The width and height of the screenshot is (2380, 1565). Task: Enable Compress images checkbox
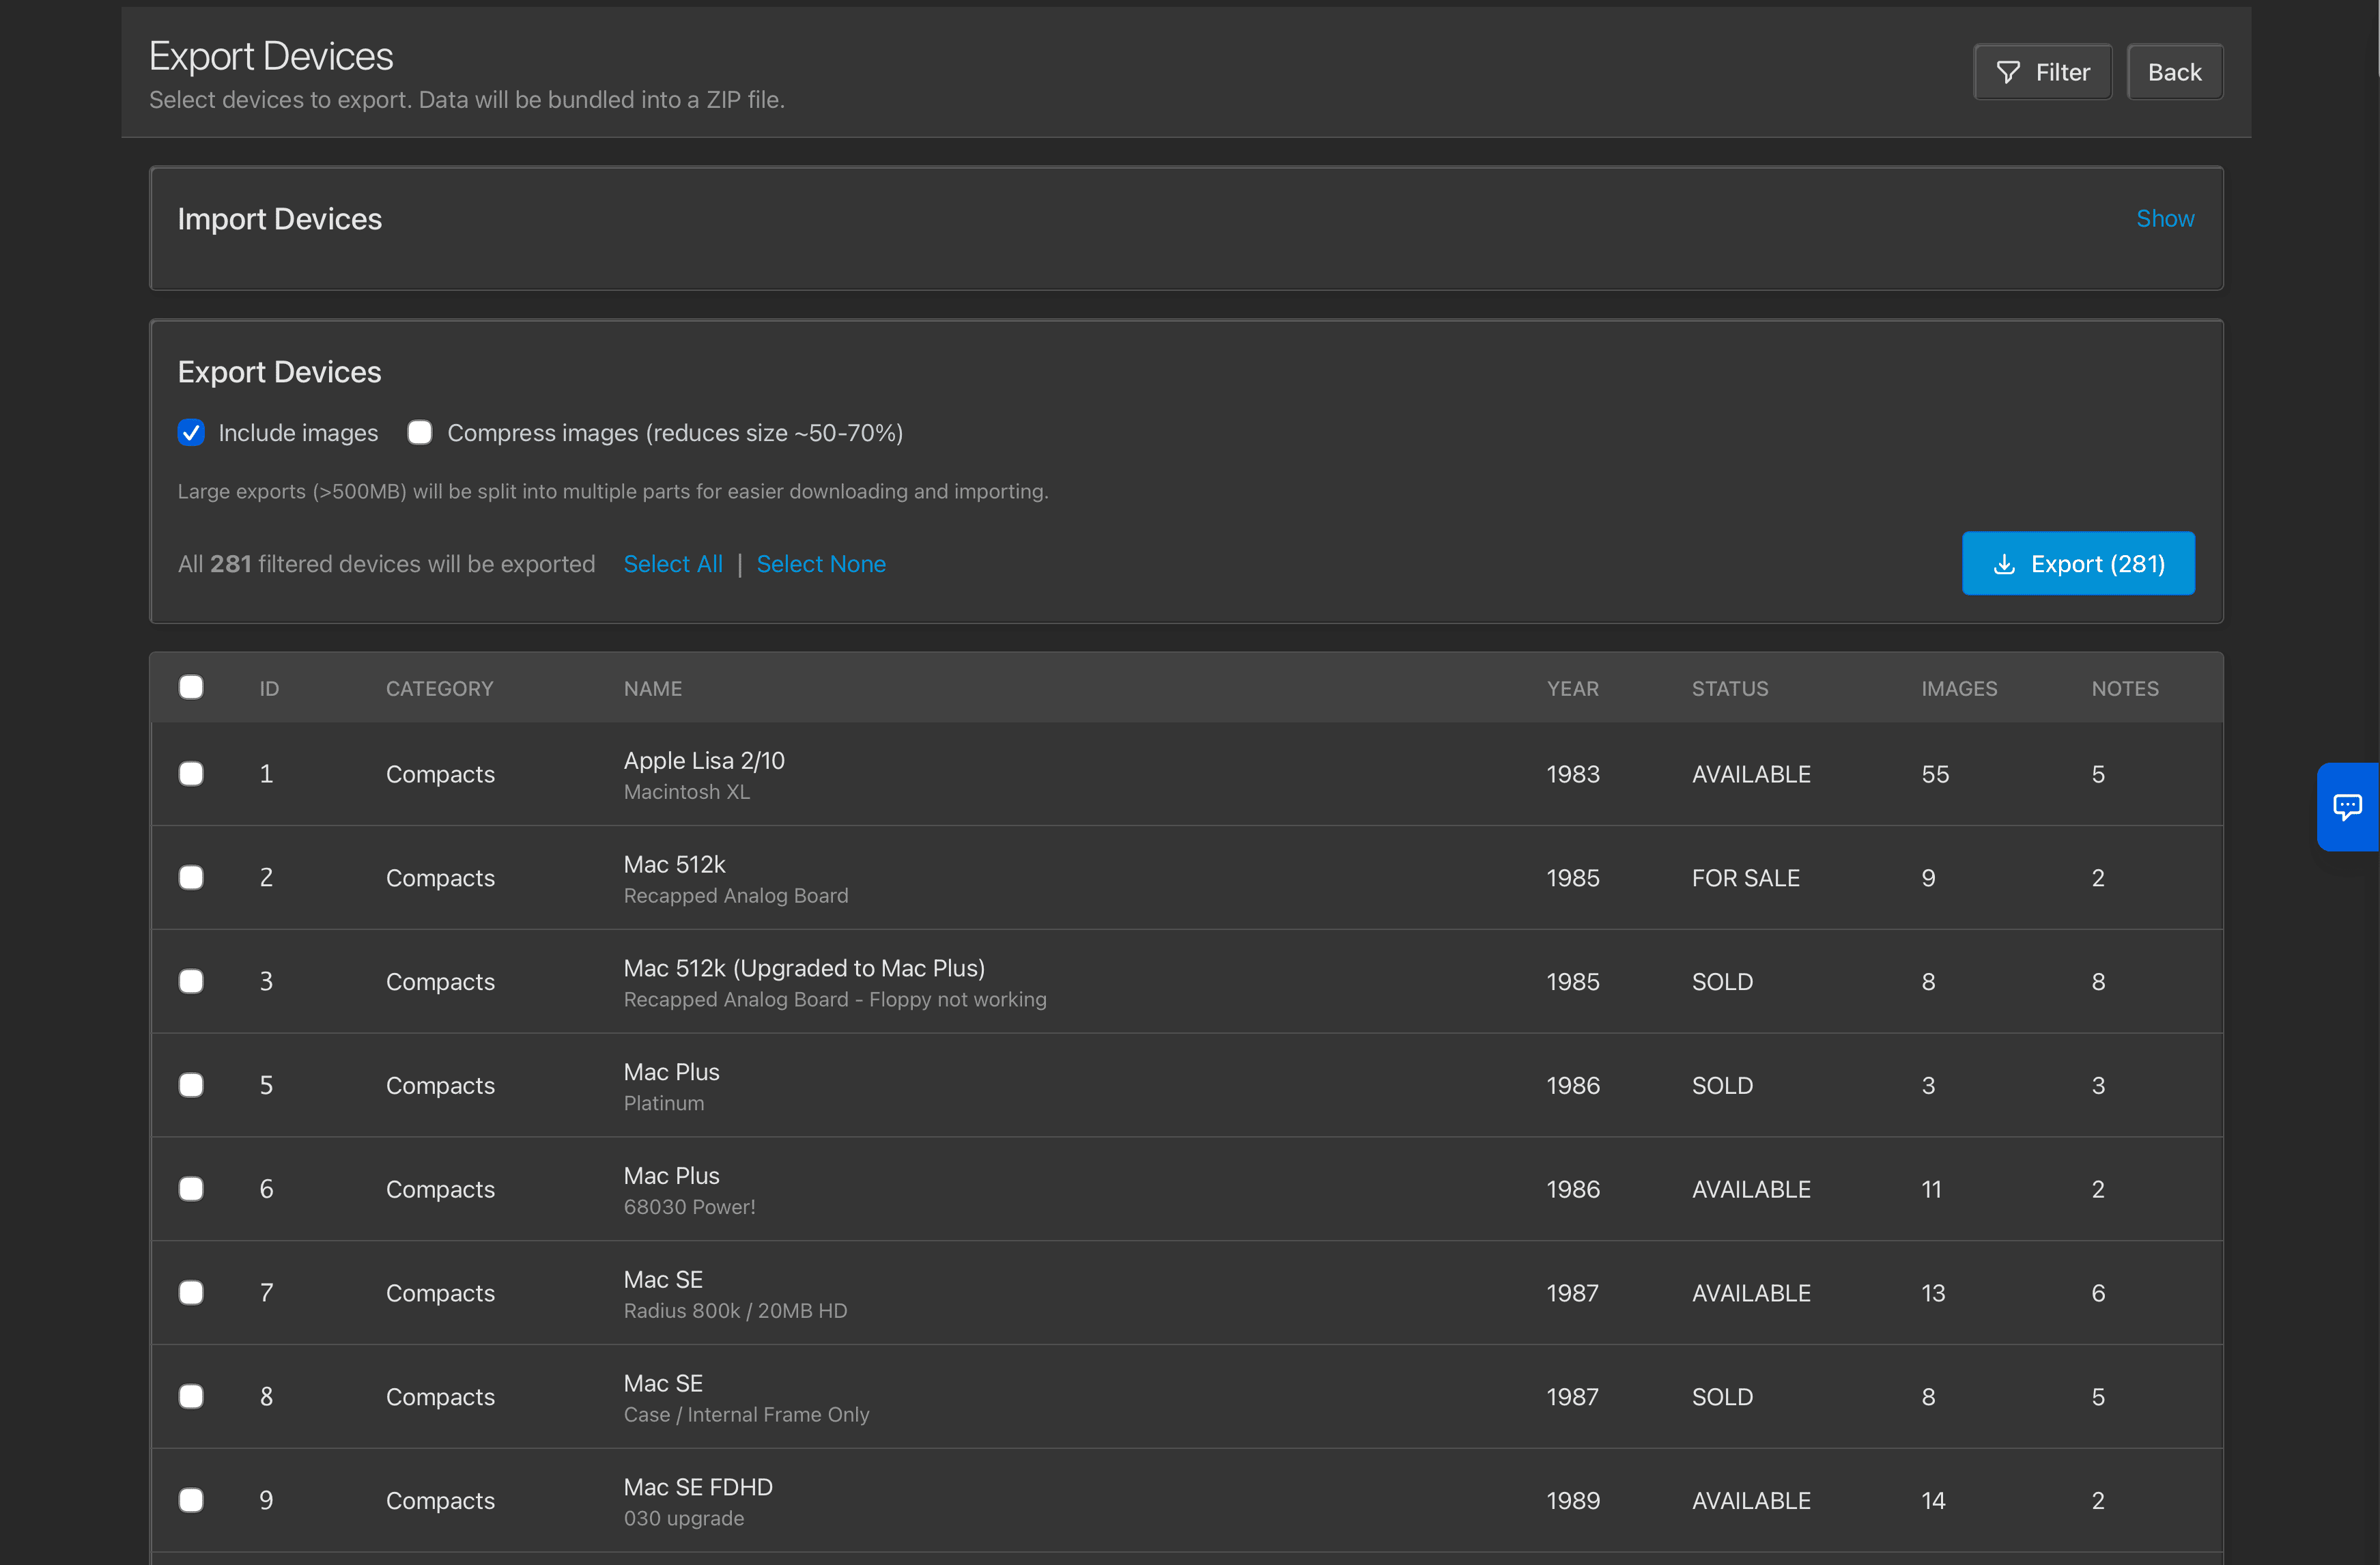click(x=420, y=433)
